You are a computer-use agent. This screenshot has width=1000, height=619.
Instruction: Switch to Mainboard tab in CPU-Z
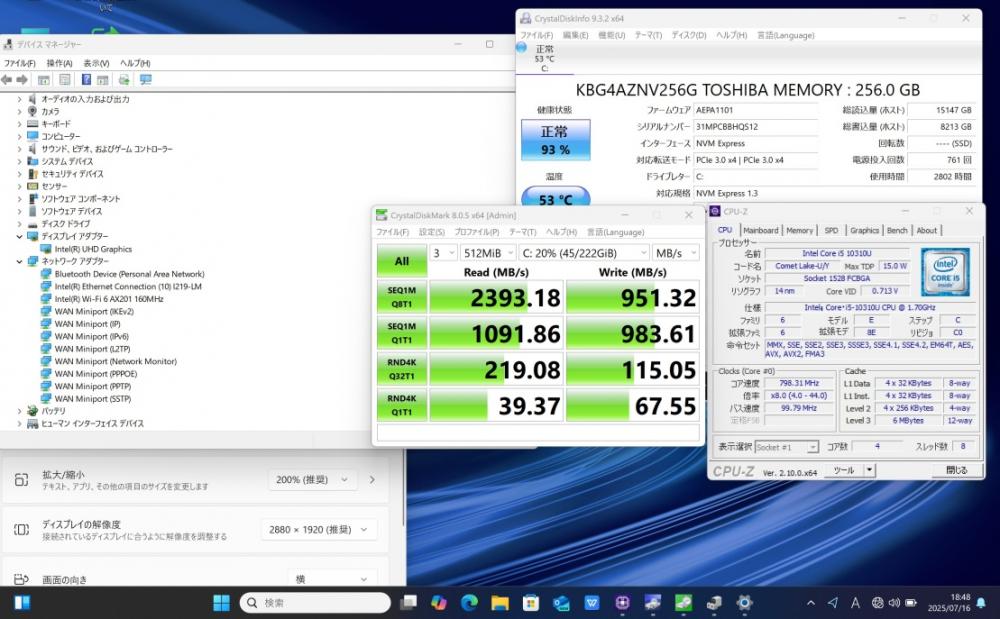pos(760,230)
